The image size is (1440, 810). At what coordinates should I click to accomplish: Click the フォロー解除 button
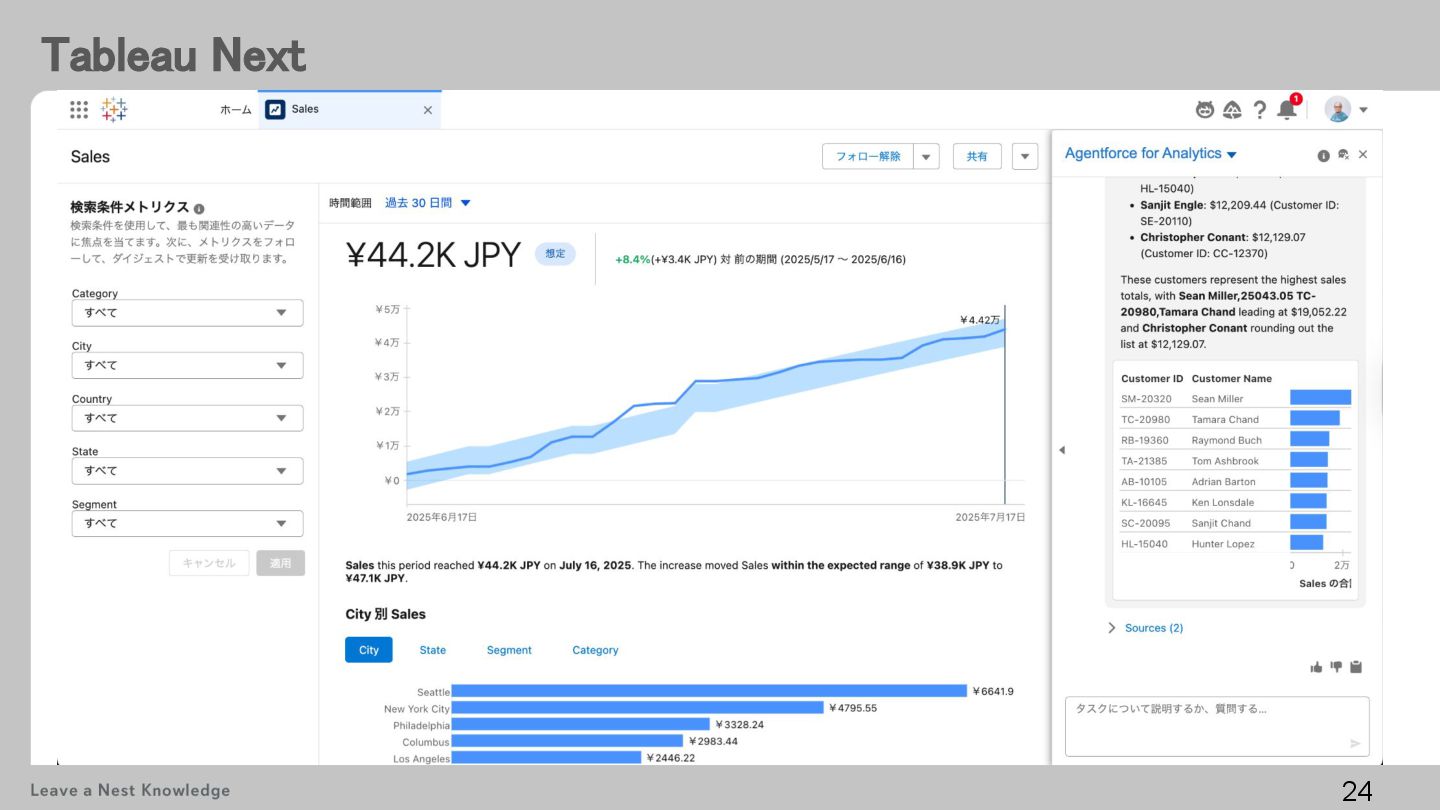868,157
